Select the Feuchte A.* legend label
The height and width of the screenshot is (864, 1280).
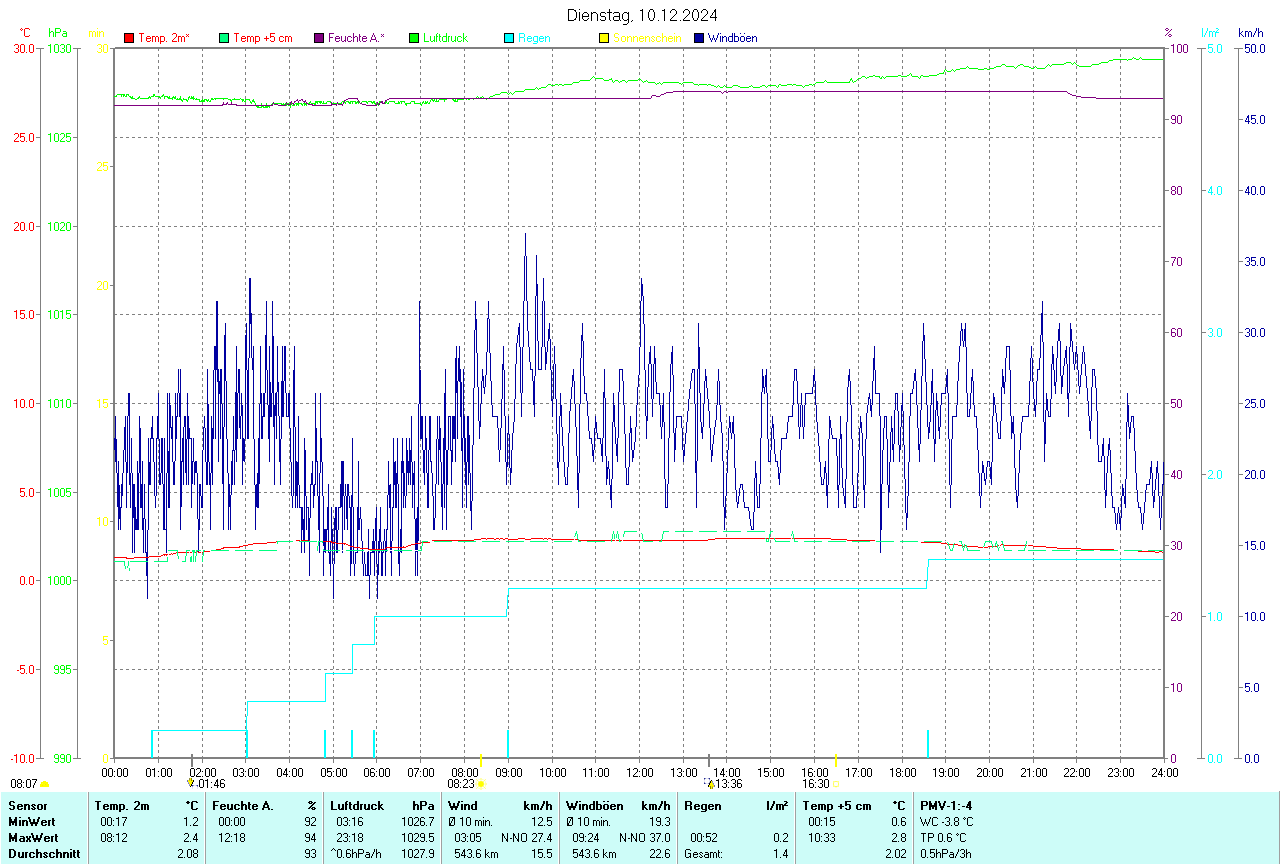tap(356, 38)
